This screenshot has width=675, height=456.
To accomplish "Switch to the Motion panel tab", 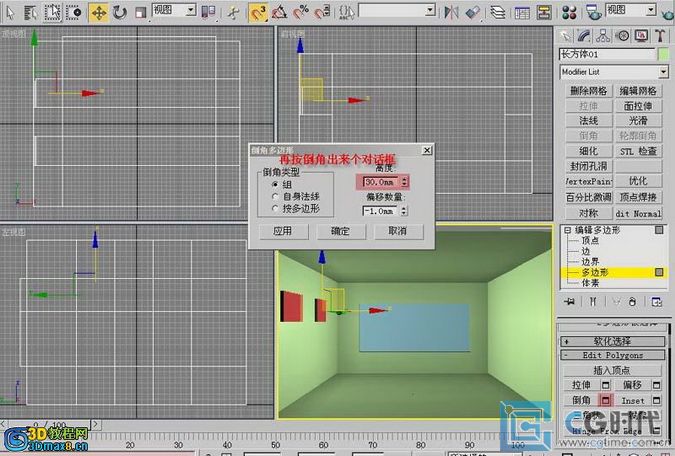I will click(622, 36).
